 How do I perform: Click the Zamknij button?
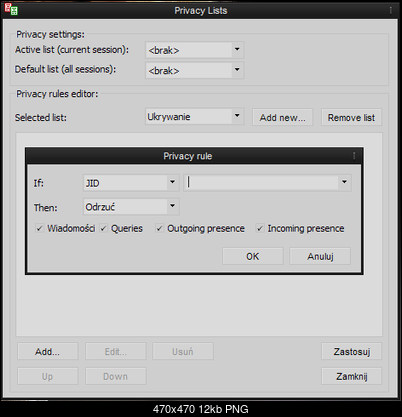(351, 376)
